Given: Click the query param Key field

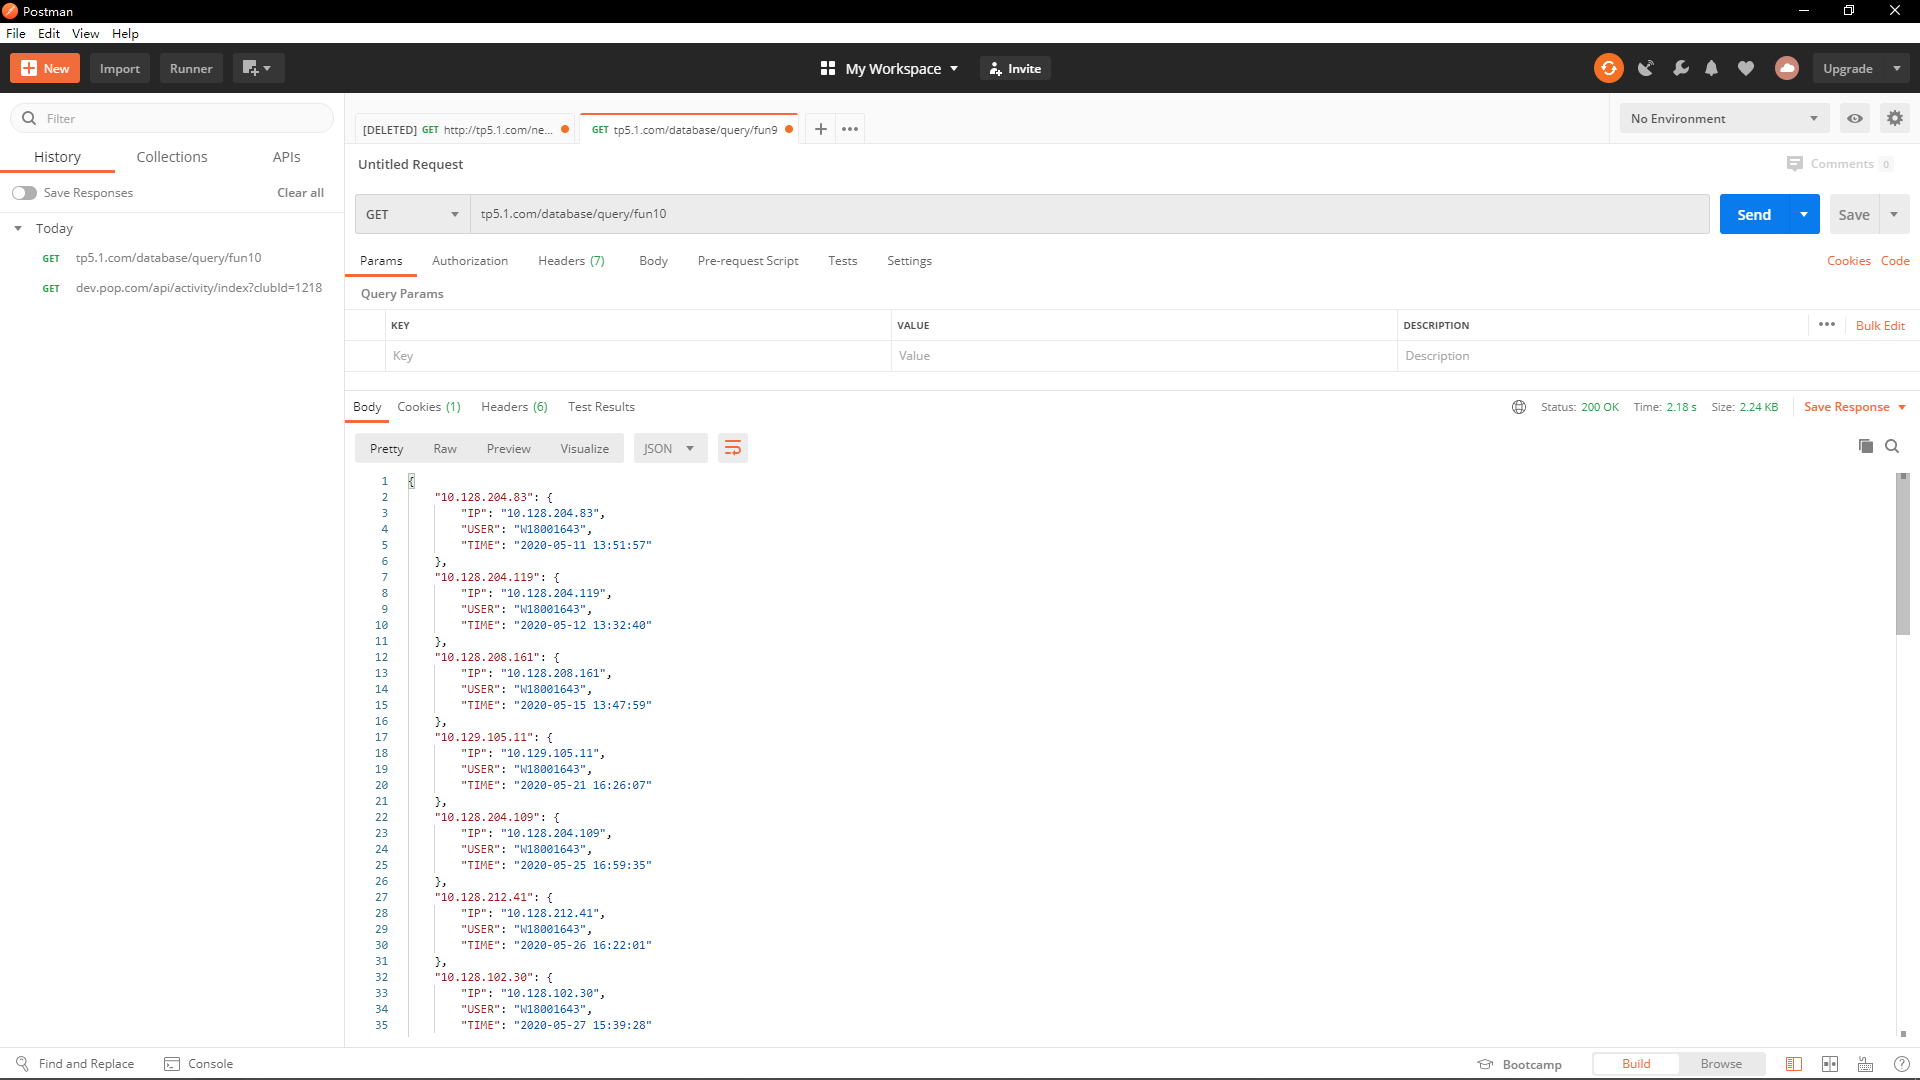Looking at the screenshot, I should click(638, 356).
